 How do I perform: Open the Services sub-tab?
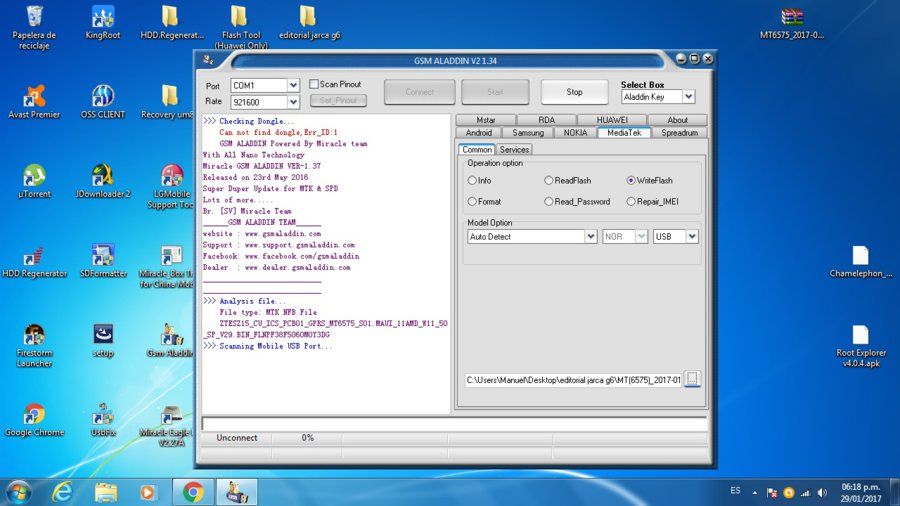tap(514, 149)
